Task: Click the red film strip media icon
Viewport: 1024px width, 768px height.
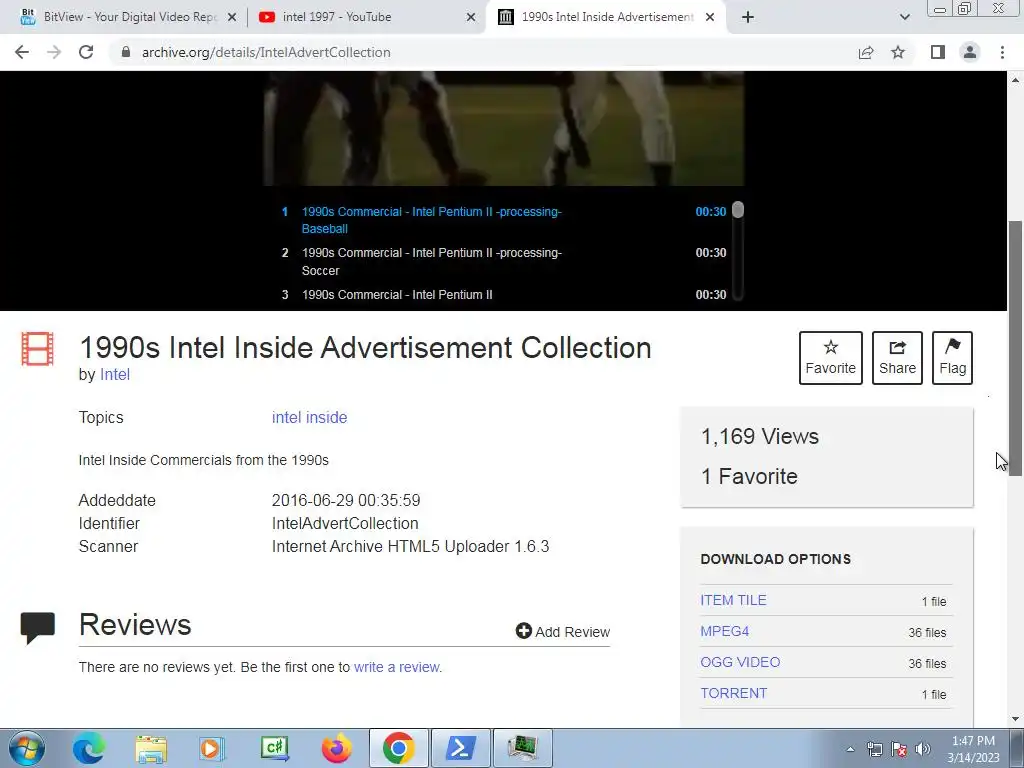Action: click(37, 349)
